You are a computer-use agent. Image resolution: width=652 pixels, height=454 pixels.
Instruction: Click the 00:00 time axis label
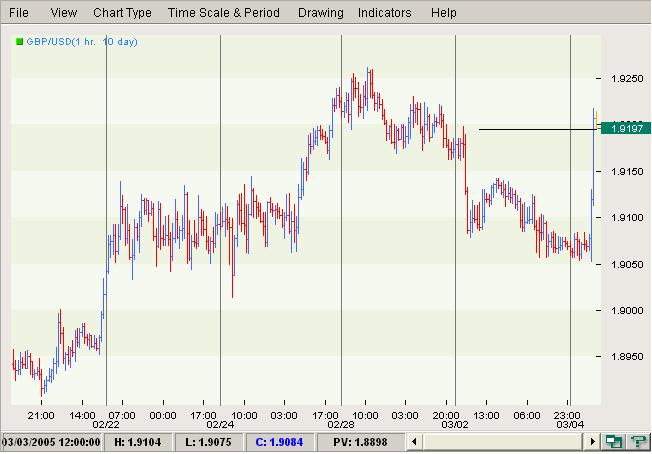[x=163, y=416]
